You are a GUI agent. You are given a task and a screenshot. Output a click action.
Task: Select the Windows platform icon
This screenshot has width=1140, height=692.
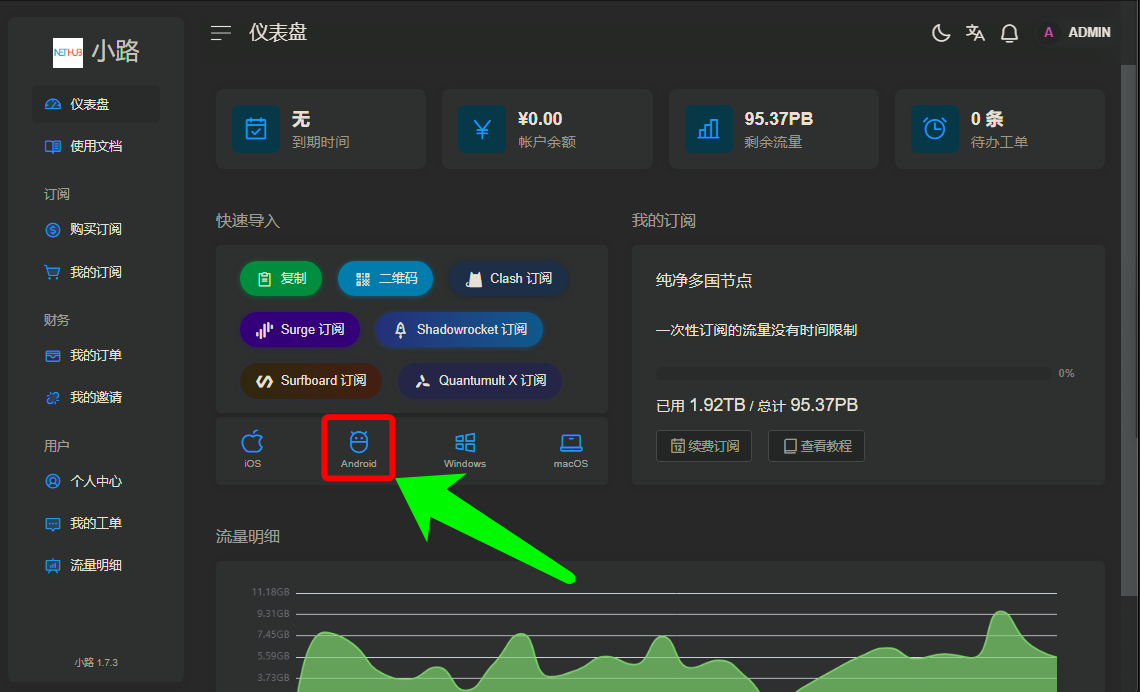pyautogui.click(x=465, y=448)
